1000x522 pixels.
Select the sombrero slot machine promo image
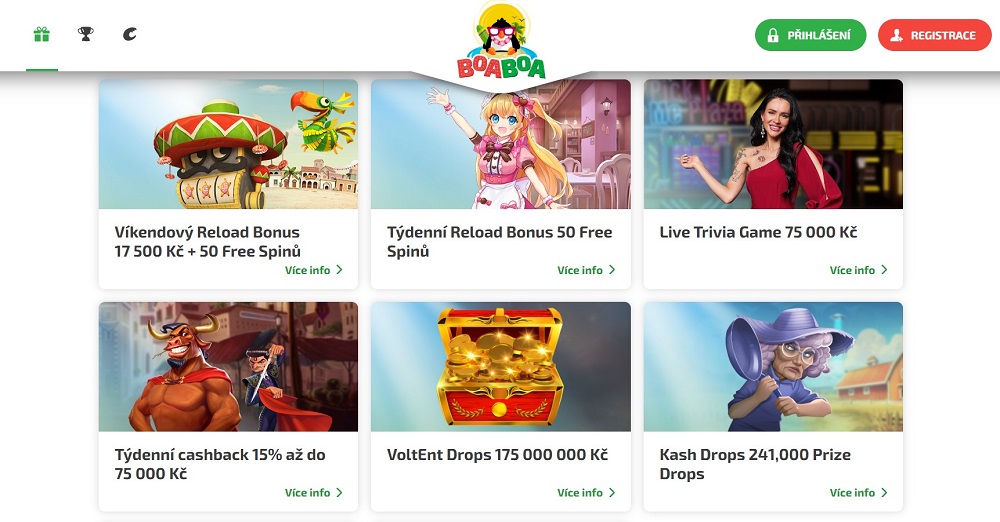click(228, 144)
